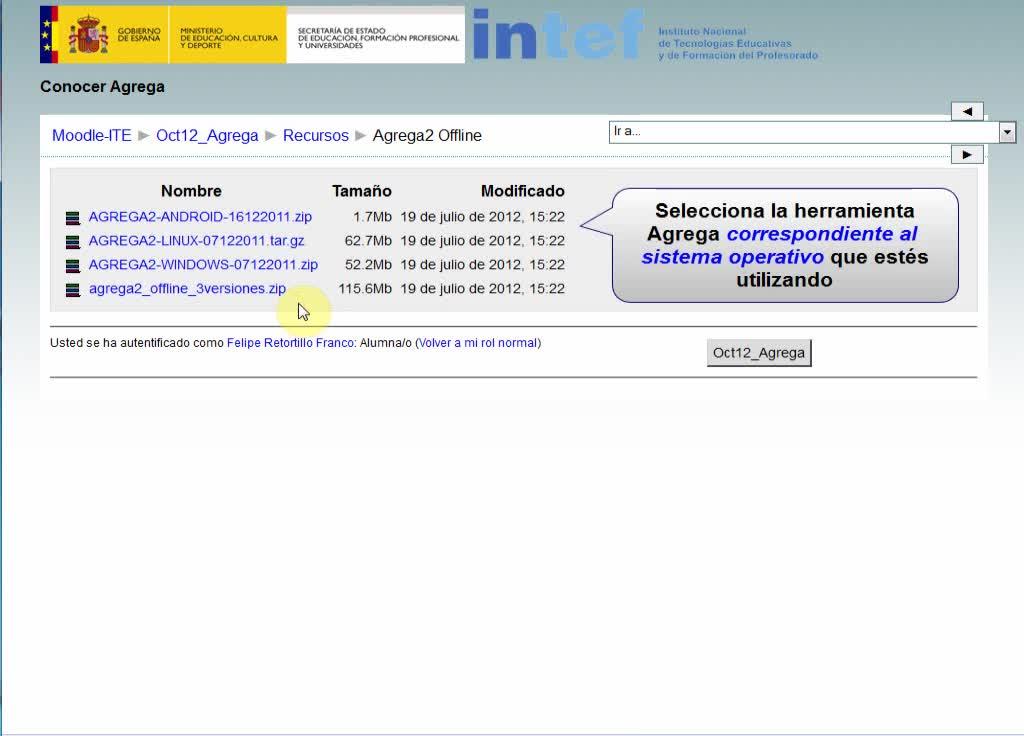
Task: Click the 115.6Mb size value
Action: point(365,289)
